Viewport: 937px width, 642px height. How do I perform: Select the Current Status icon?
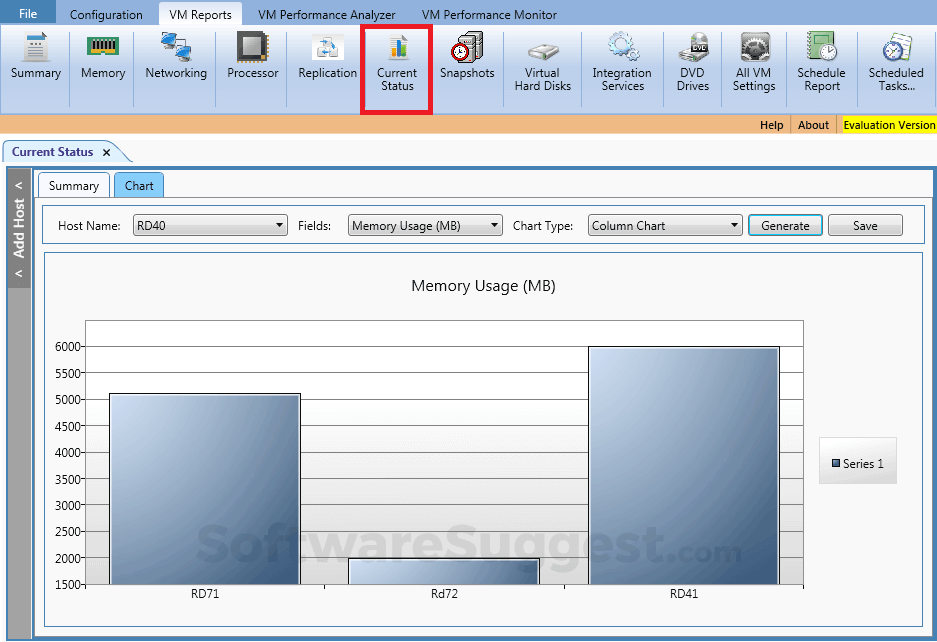coord(396,62)
